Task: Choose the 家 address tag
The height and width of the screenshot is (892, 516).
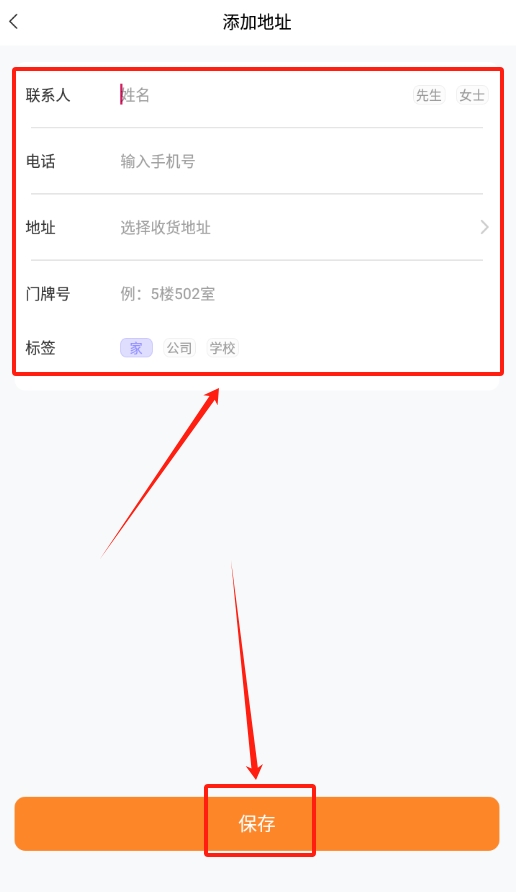Action: (136, 348)
